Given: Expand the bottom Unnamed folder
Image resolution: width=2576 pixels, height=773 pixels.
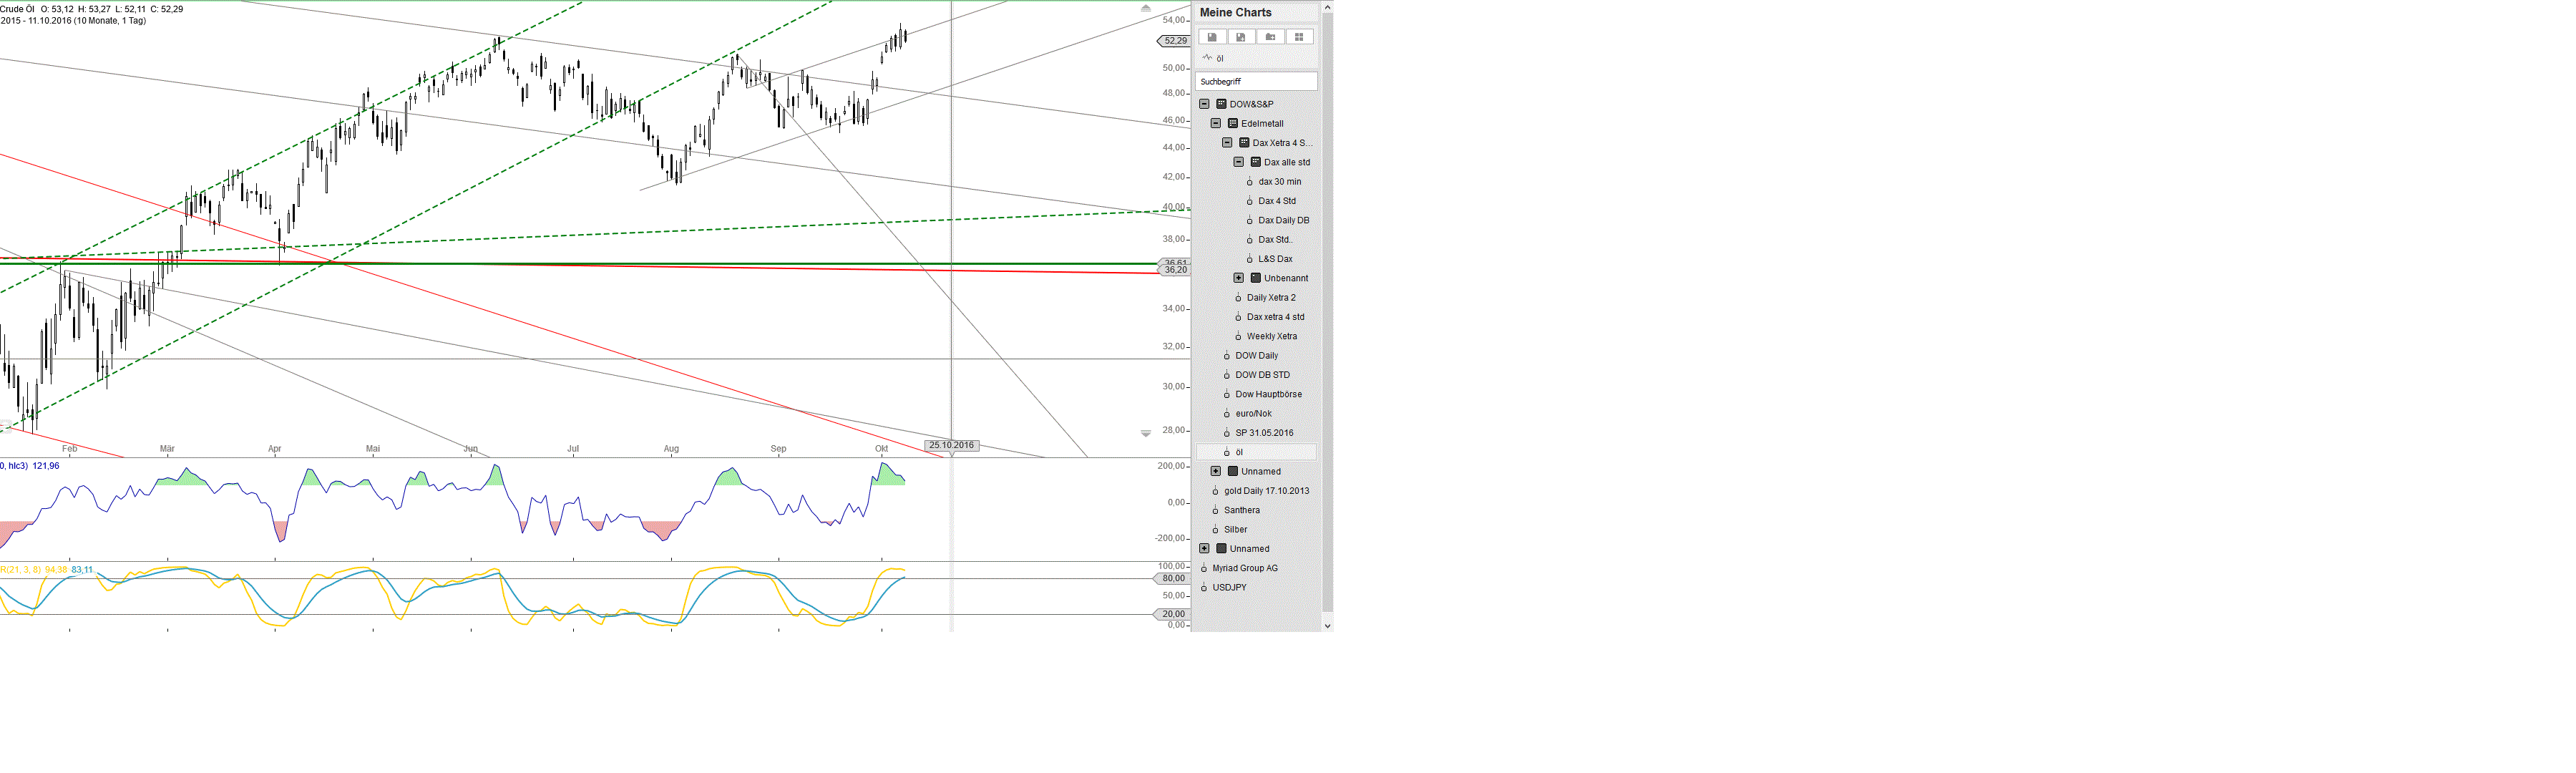Looking at the screenshot, I should tap(1204, 549).
